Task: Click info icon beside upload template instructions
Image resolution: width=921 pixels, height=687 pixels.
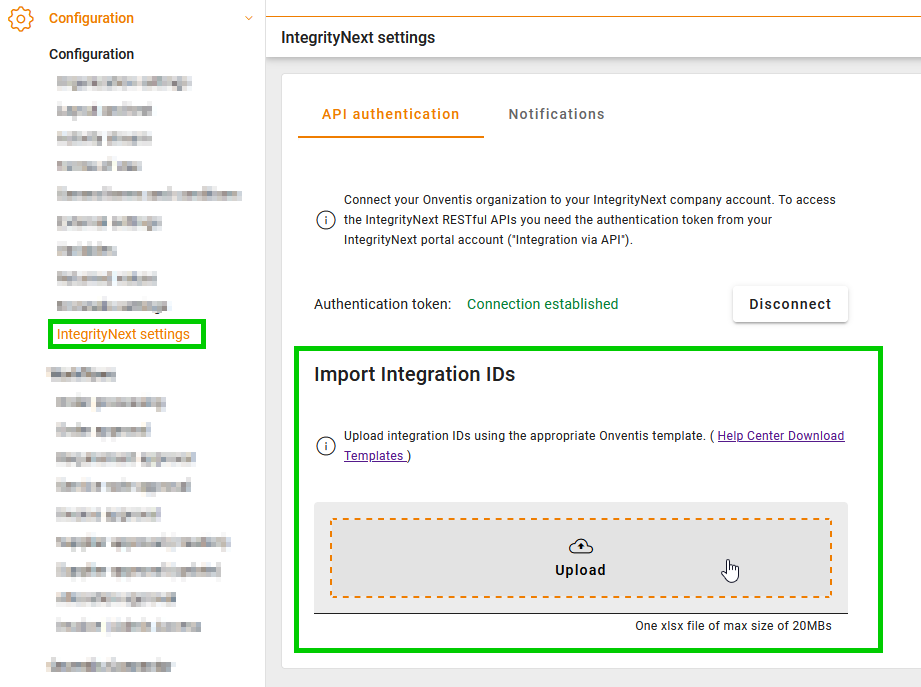Action: click(325, 446)
